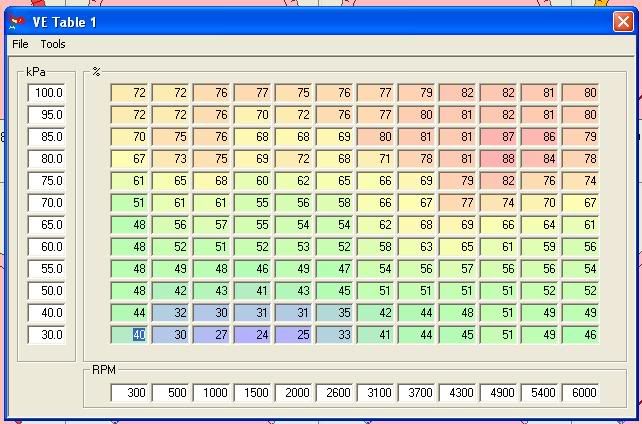642x424 pixels.
Task: Select the 55.0 kPa bin field
Action: point(47,269)
